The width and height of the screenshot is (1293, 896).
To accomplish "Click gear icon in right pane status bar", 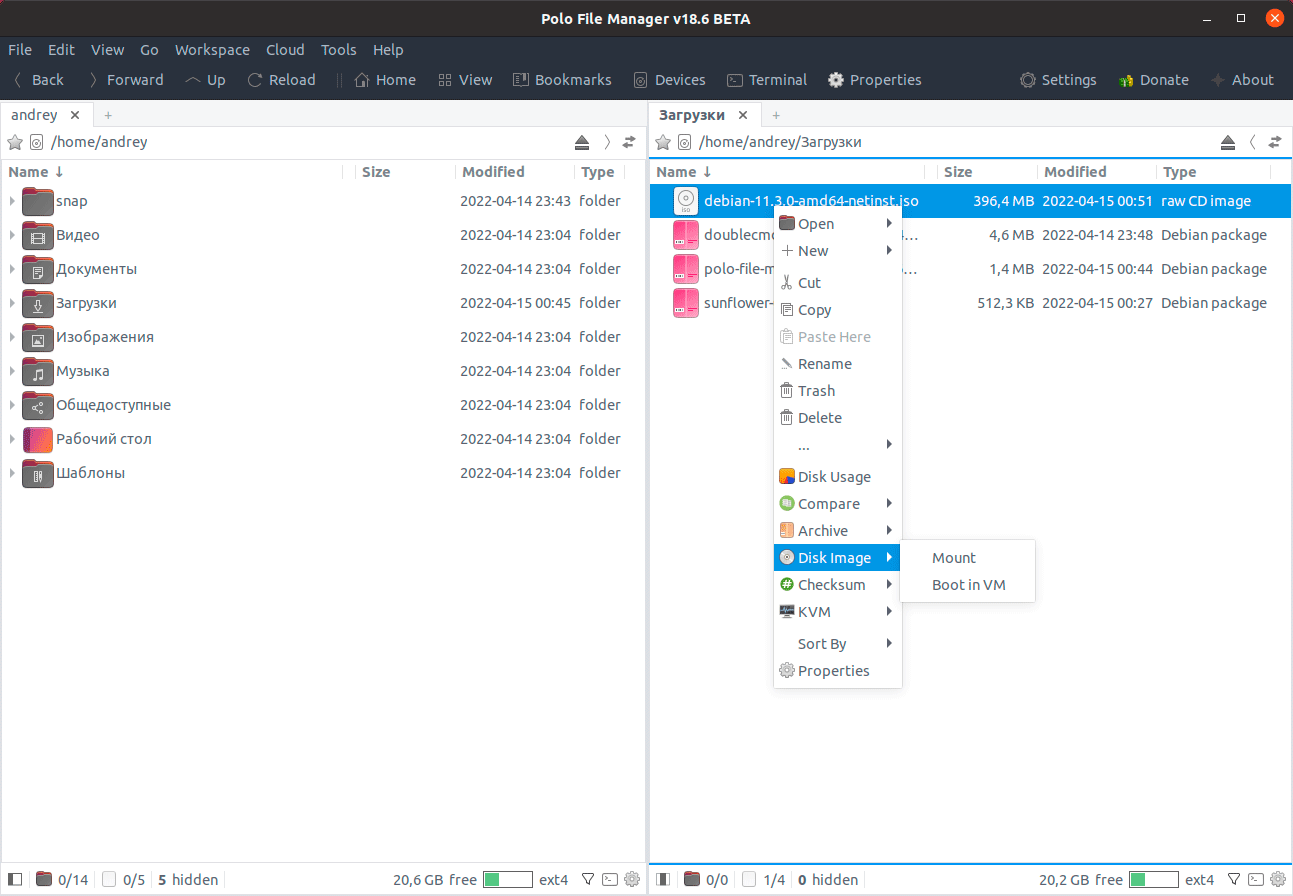I will pos(1278,880).
